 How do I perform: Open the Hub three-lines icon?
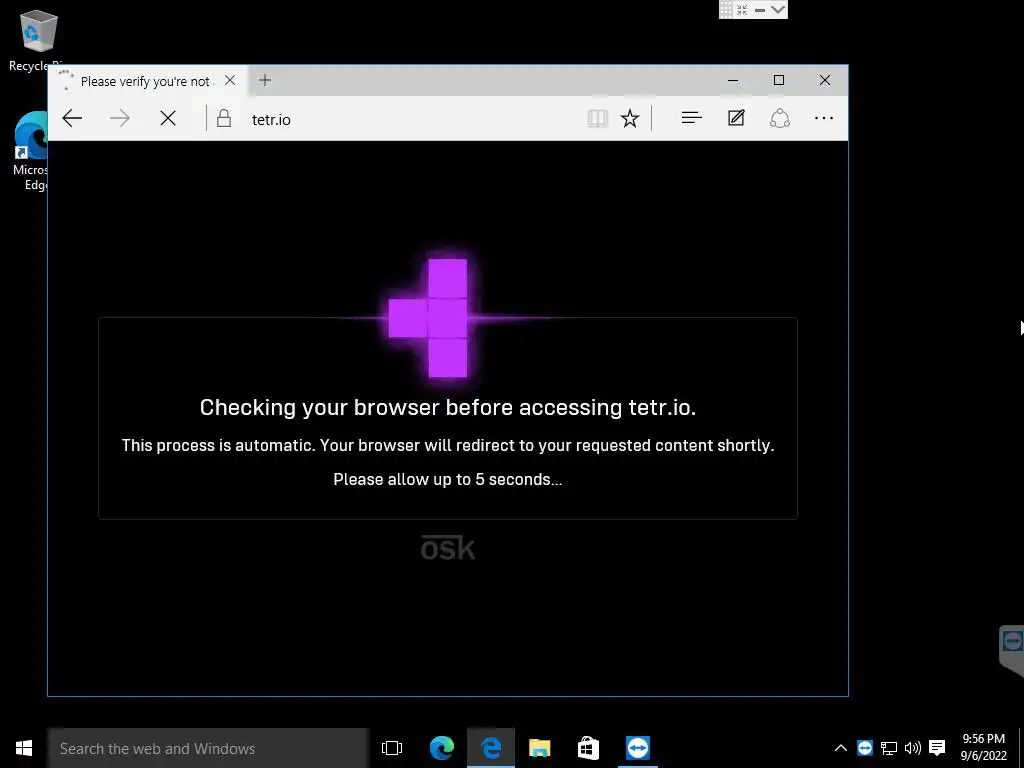[x=692, y=118]
